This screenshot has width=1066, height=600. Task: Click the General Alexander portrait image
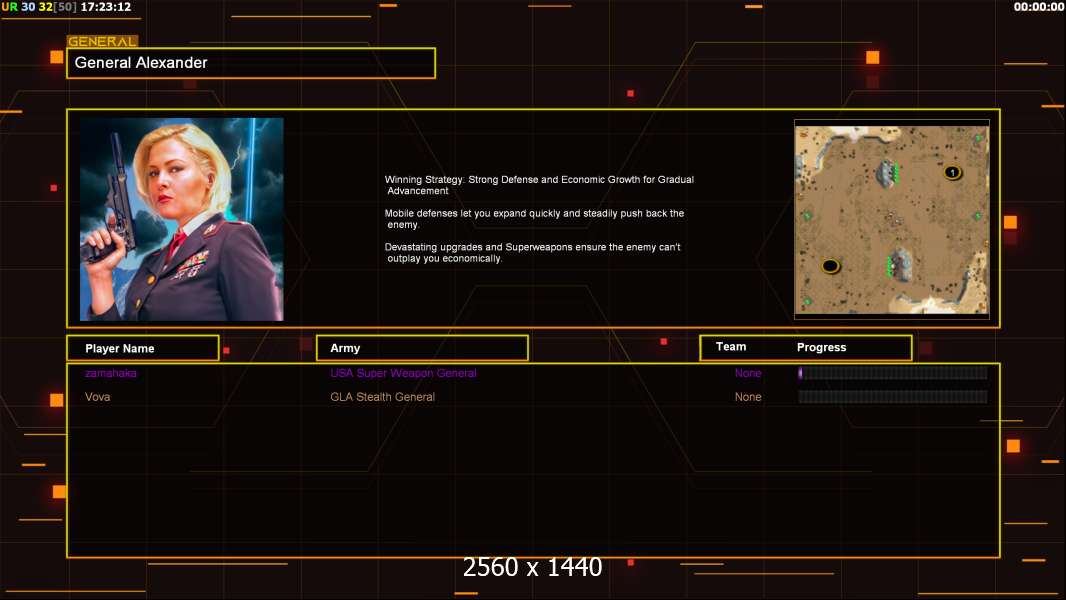tap(182, 219)
